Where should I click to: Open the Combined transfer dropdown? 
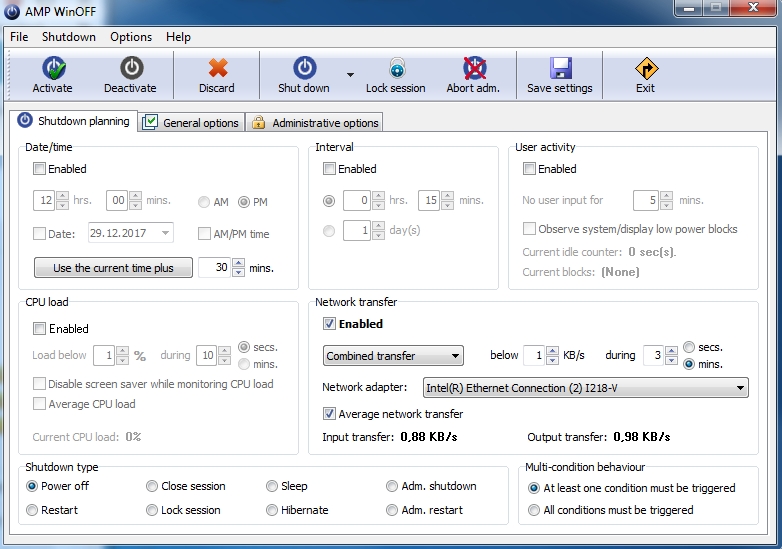pos(393,356)
